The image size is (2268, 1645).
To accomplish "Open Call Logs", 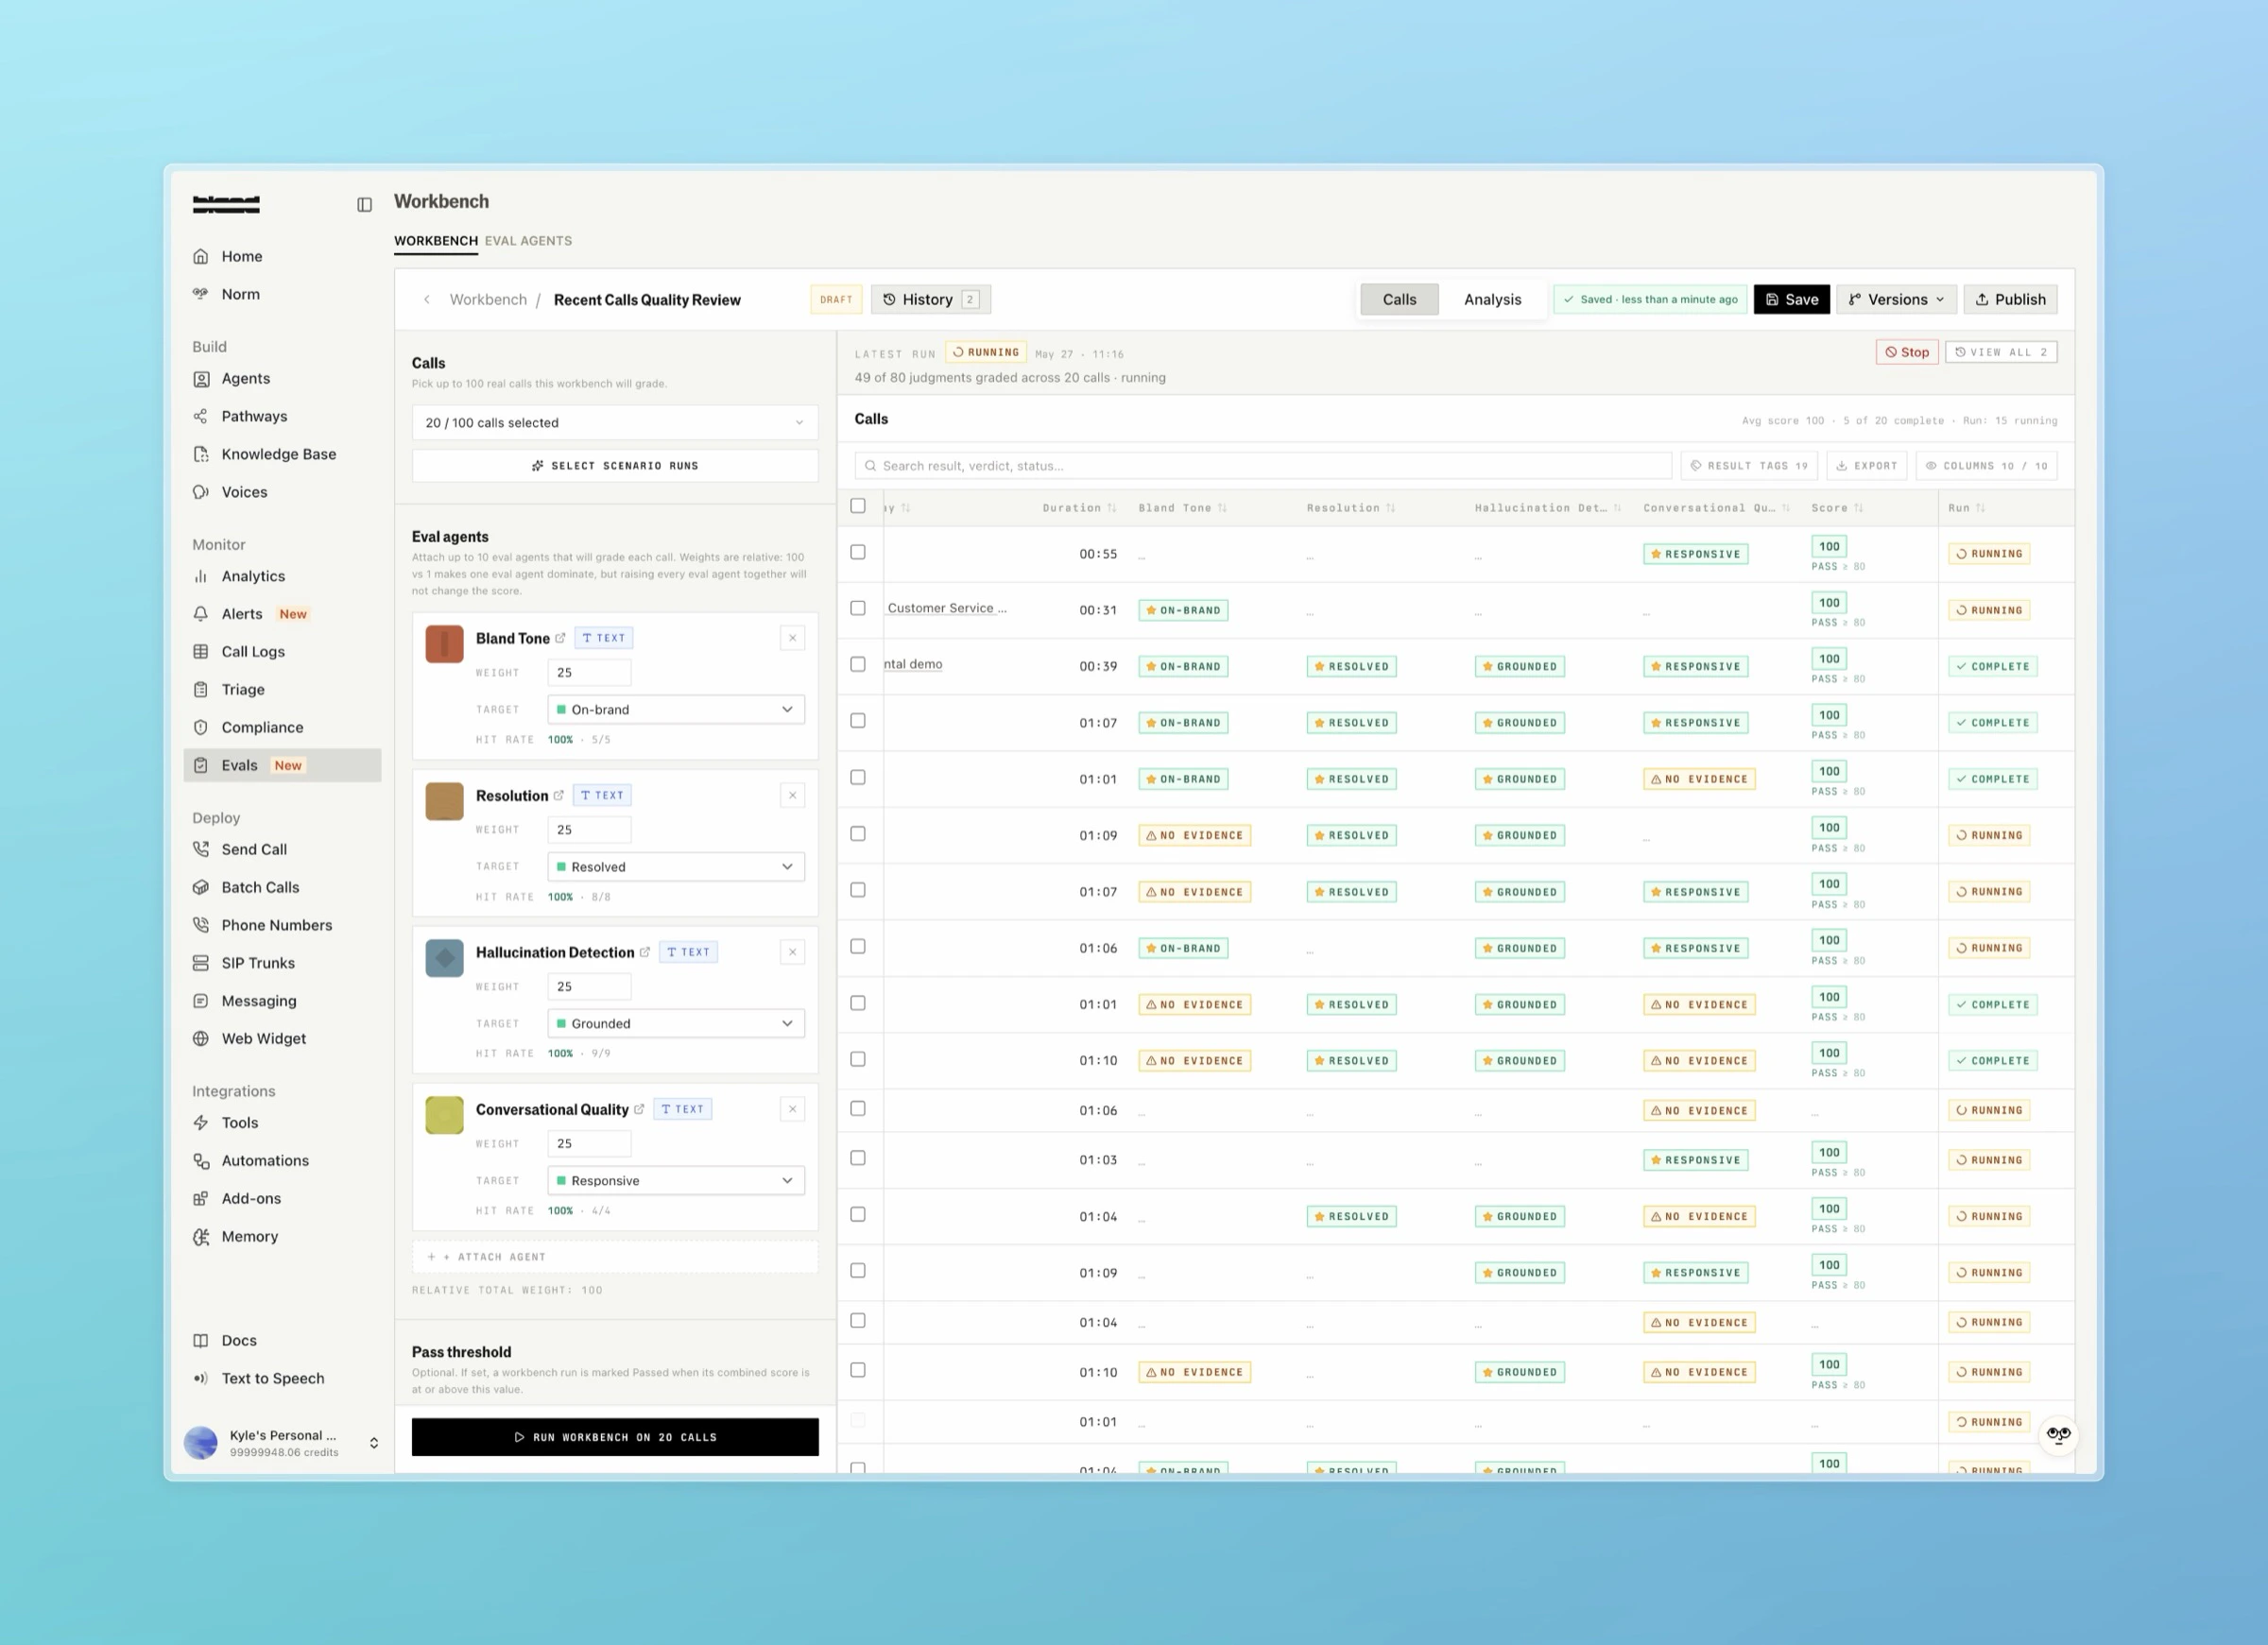I will pos(253,651).
